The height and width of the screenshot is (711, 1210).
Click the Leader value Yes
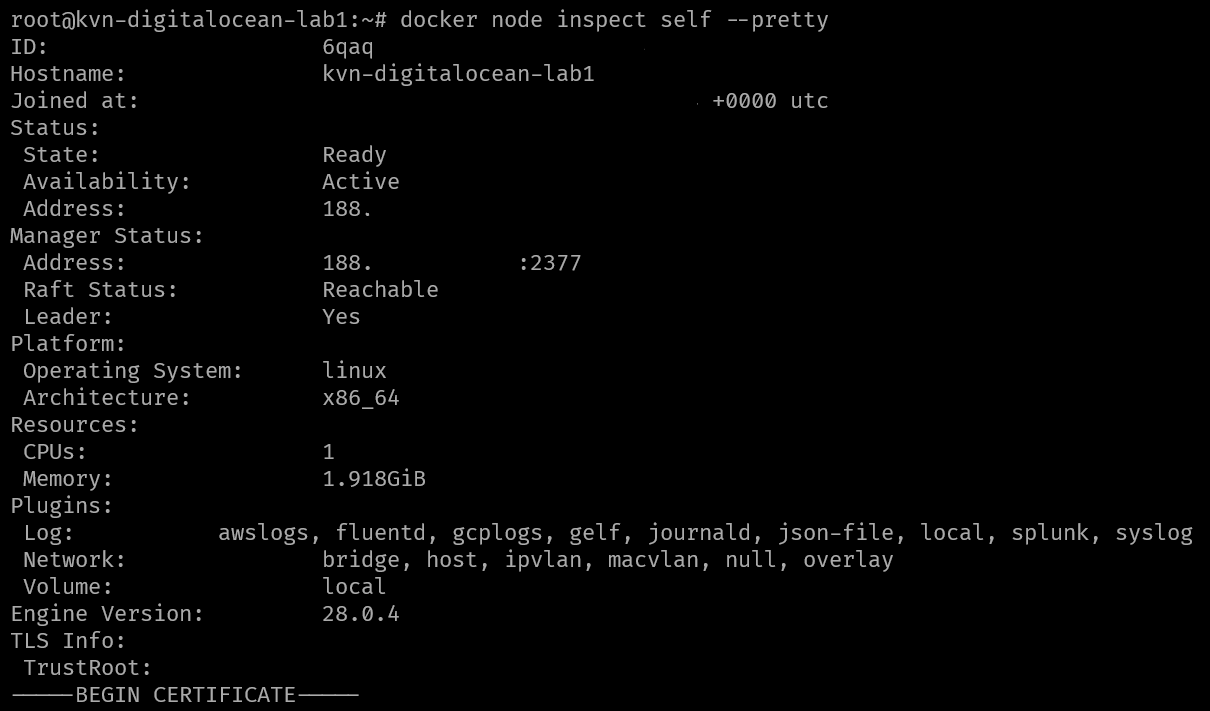341,317
